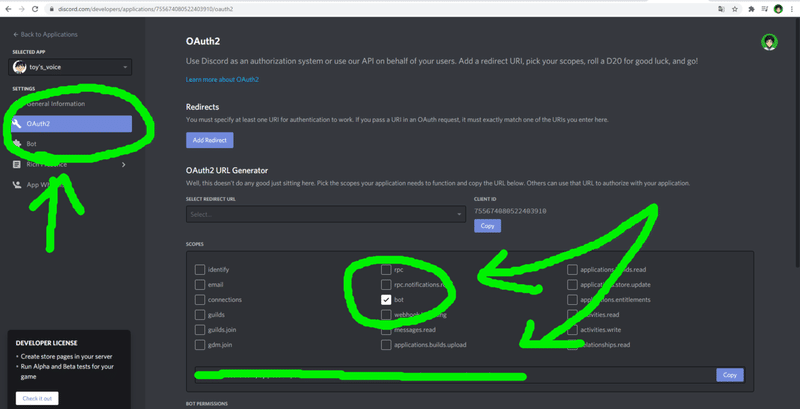Open the Discord user avatar at top right

(769, 42)
